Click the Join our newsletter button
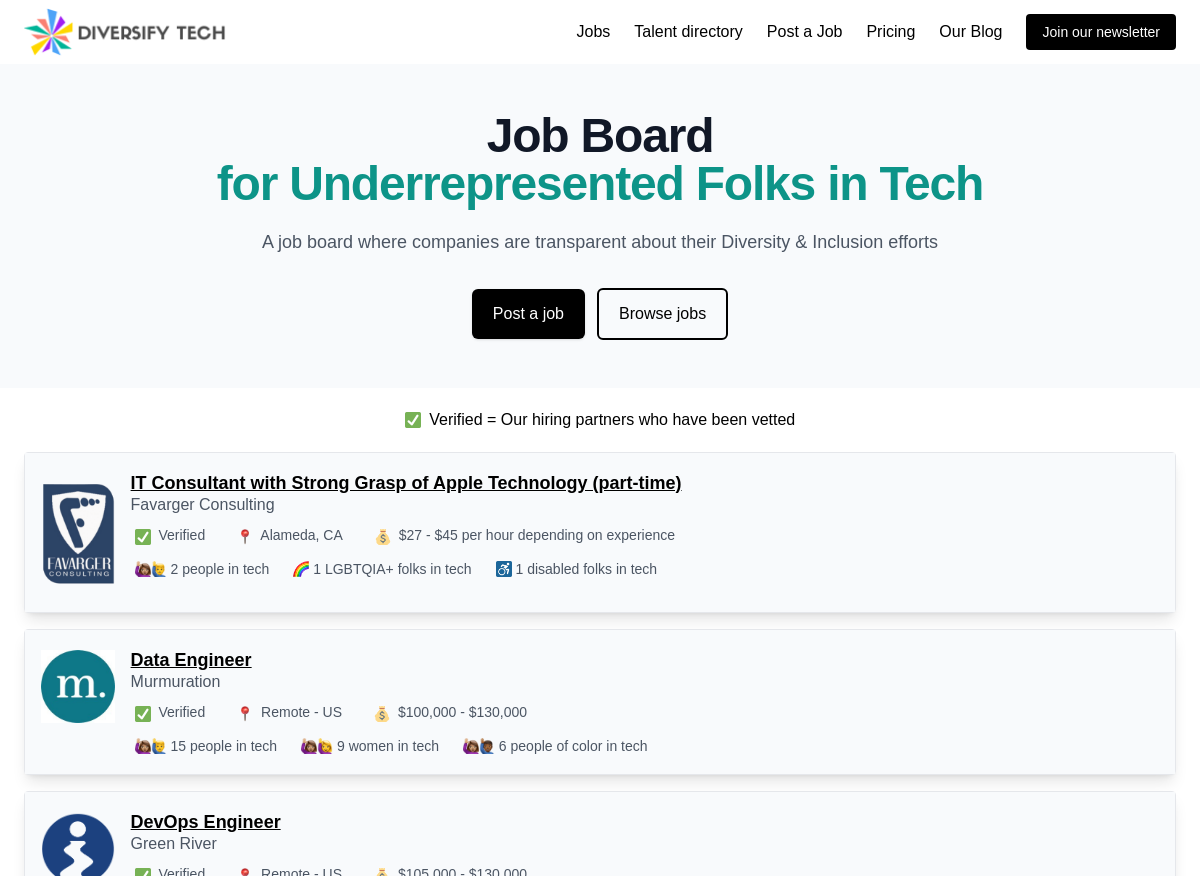This screenshot has height=876, width=1200. coord(1101,32)
